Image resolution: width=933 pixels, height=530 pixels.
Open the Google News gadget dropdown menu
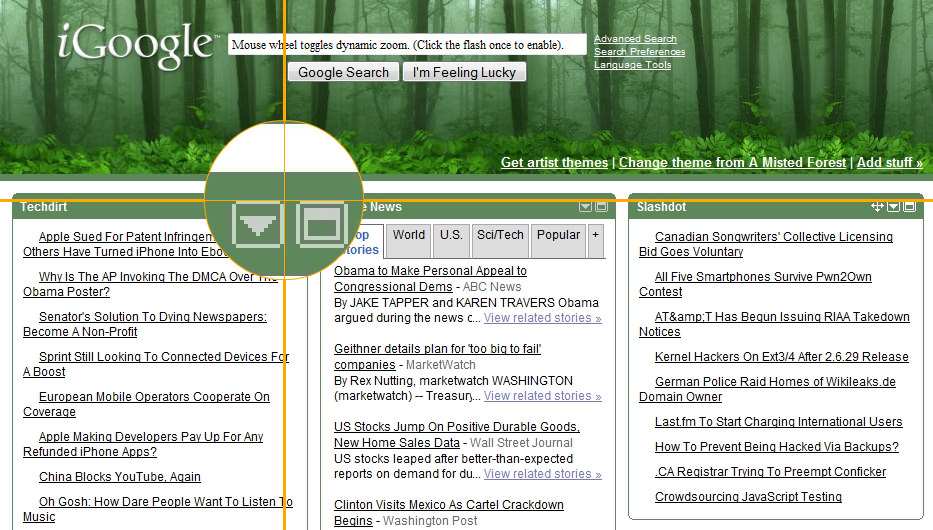[586, 207]
